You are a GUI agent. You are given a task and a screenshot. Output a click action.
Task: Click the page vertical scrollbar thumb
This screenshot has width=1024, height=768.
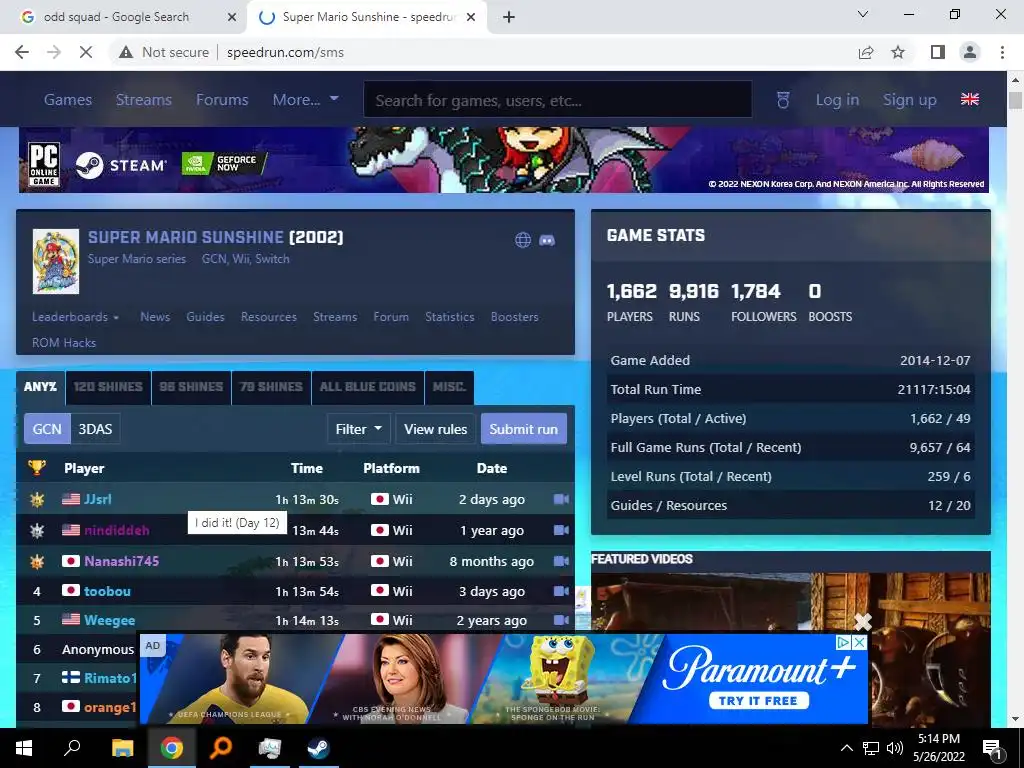click(1015, 100)
